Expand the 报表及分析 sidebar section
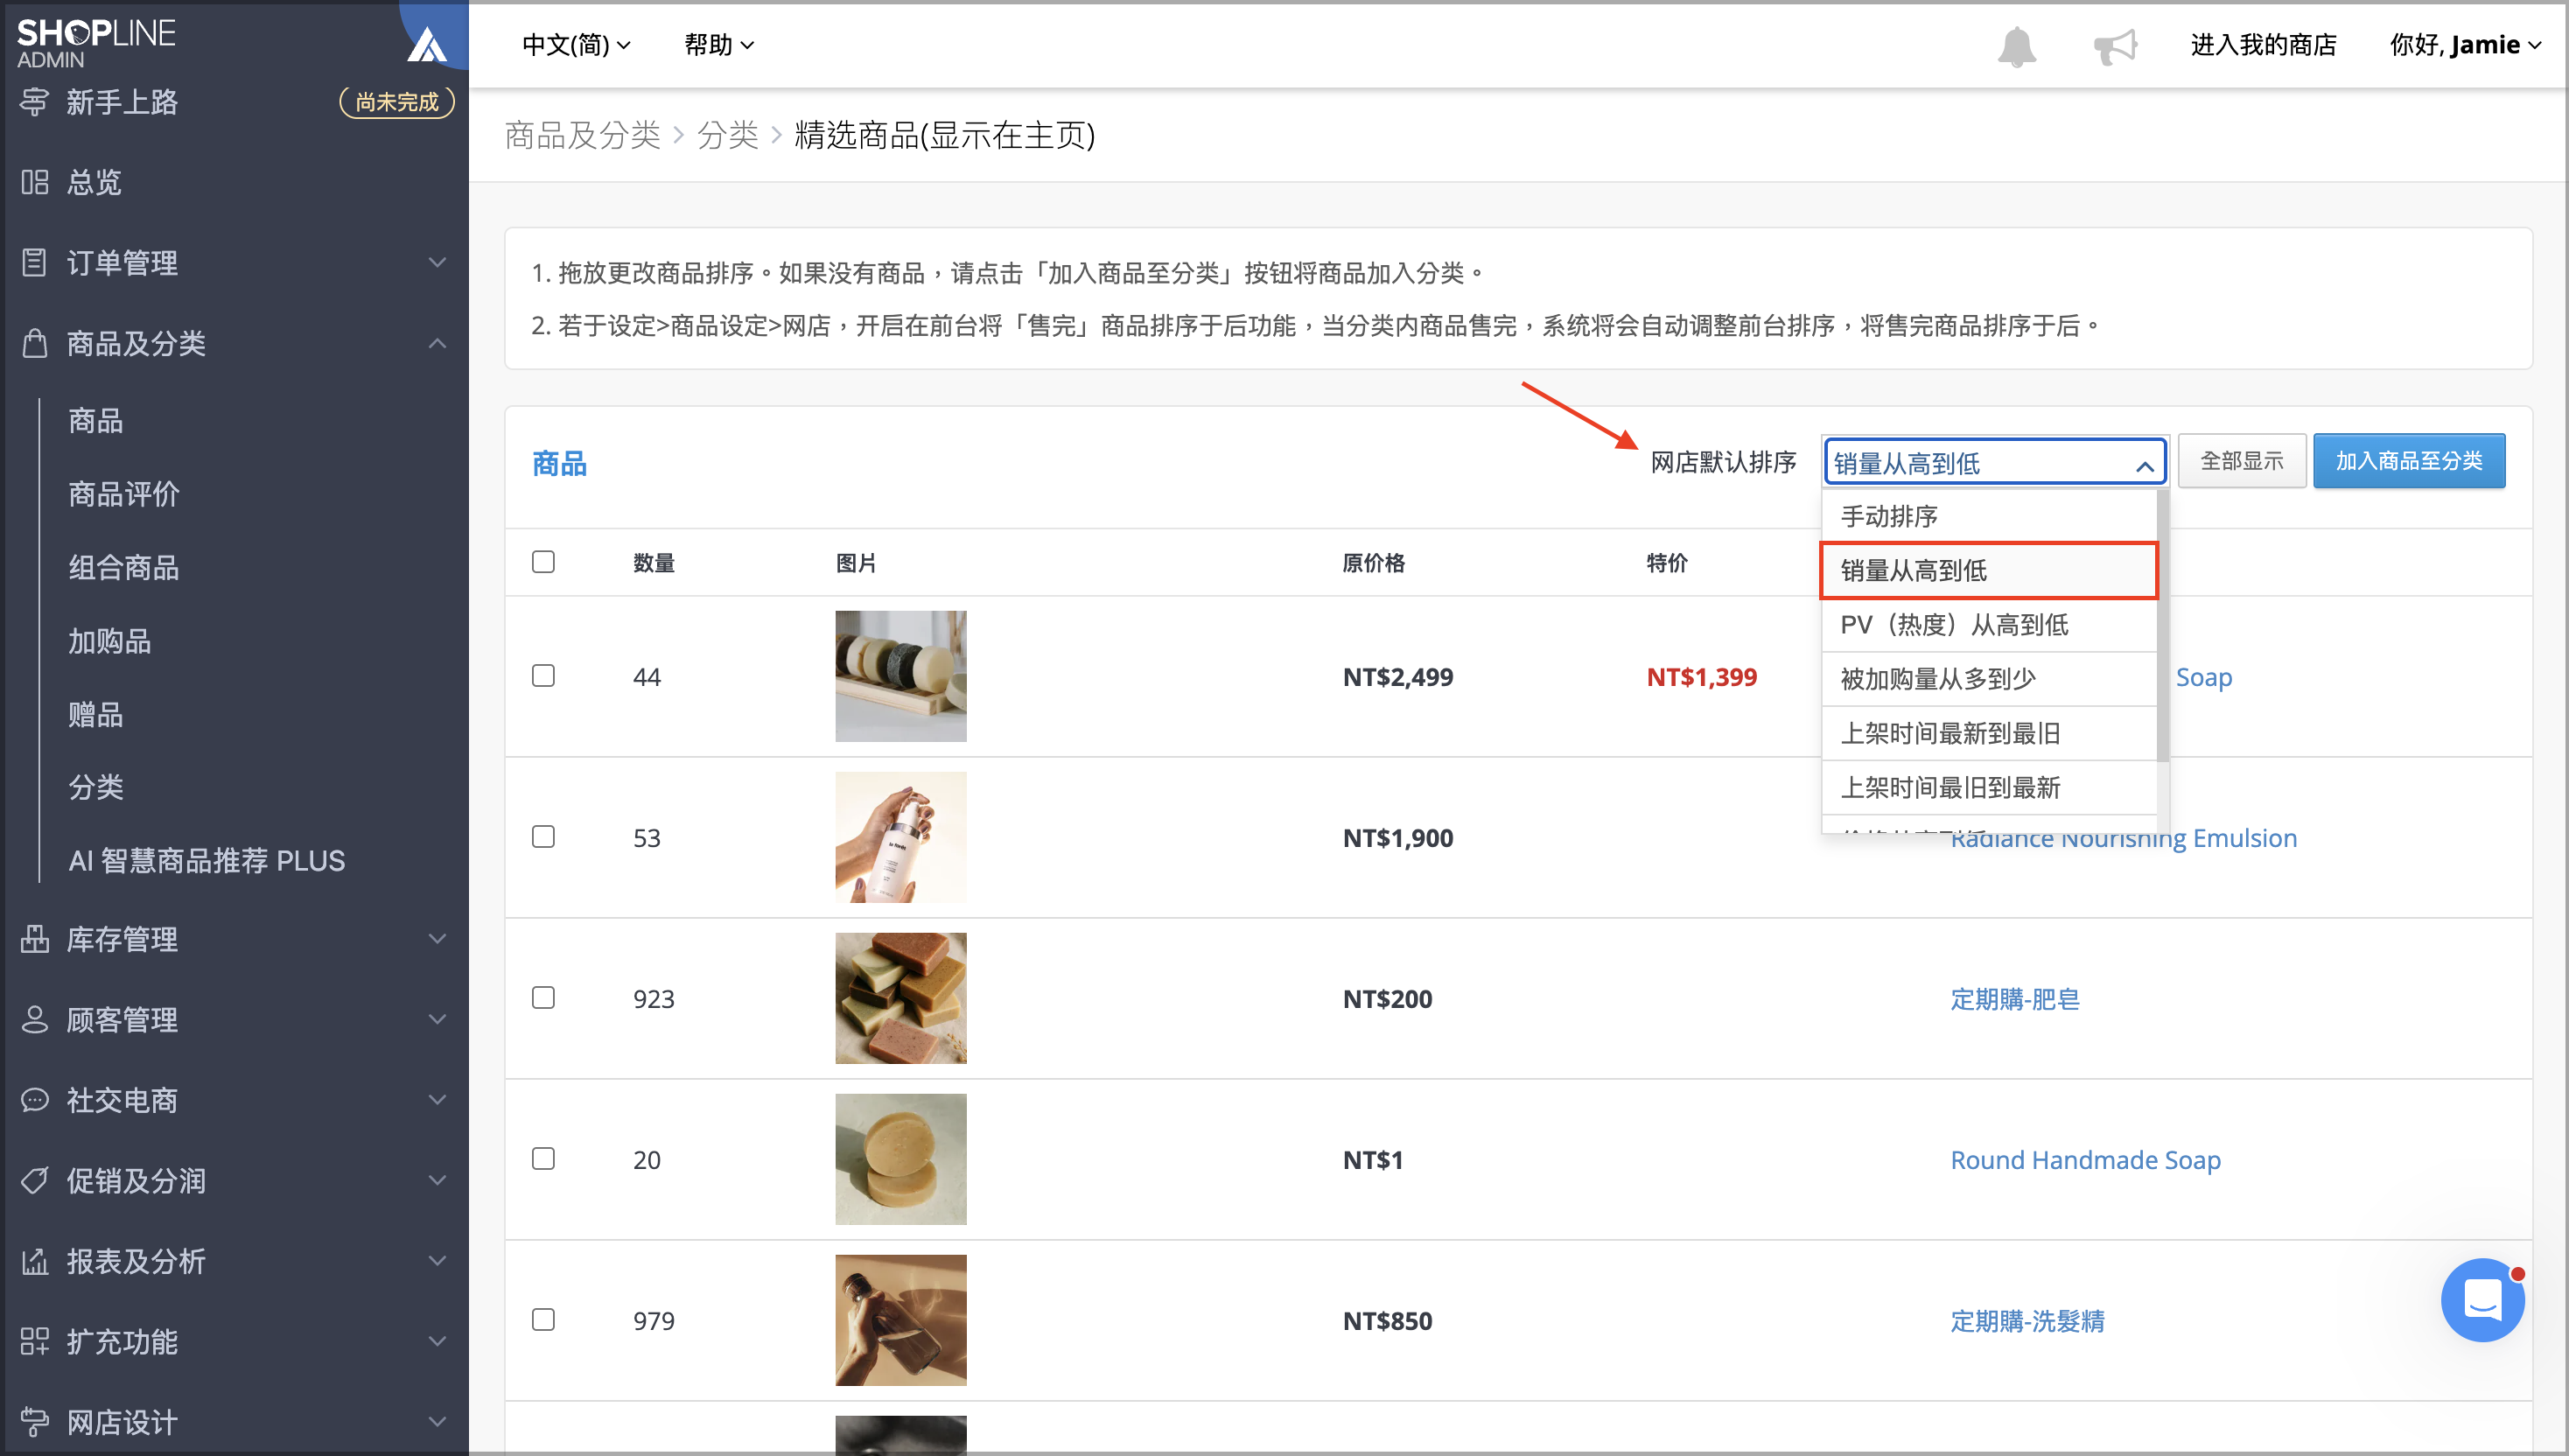2569x1456 pixels. pyautogui.click(x=437, y=1261)
